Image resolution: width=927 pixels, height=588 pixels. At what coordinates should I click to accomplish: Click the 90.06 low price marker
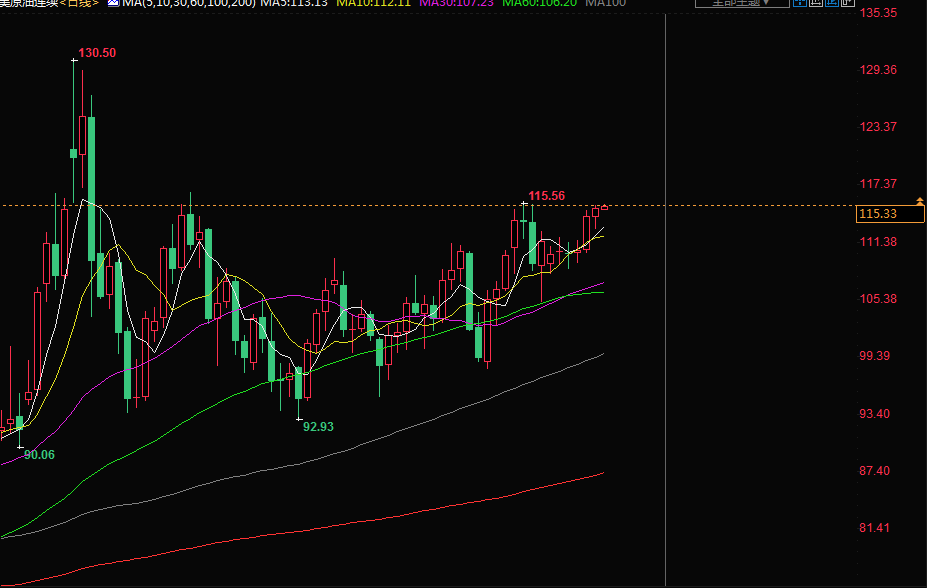(40, 455)
